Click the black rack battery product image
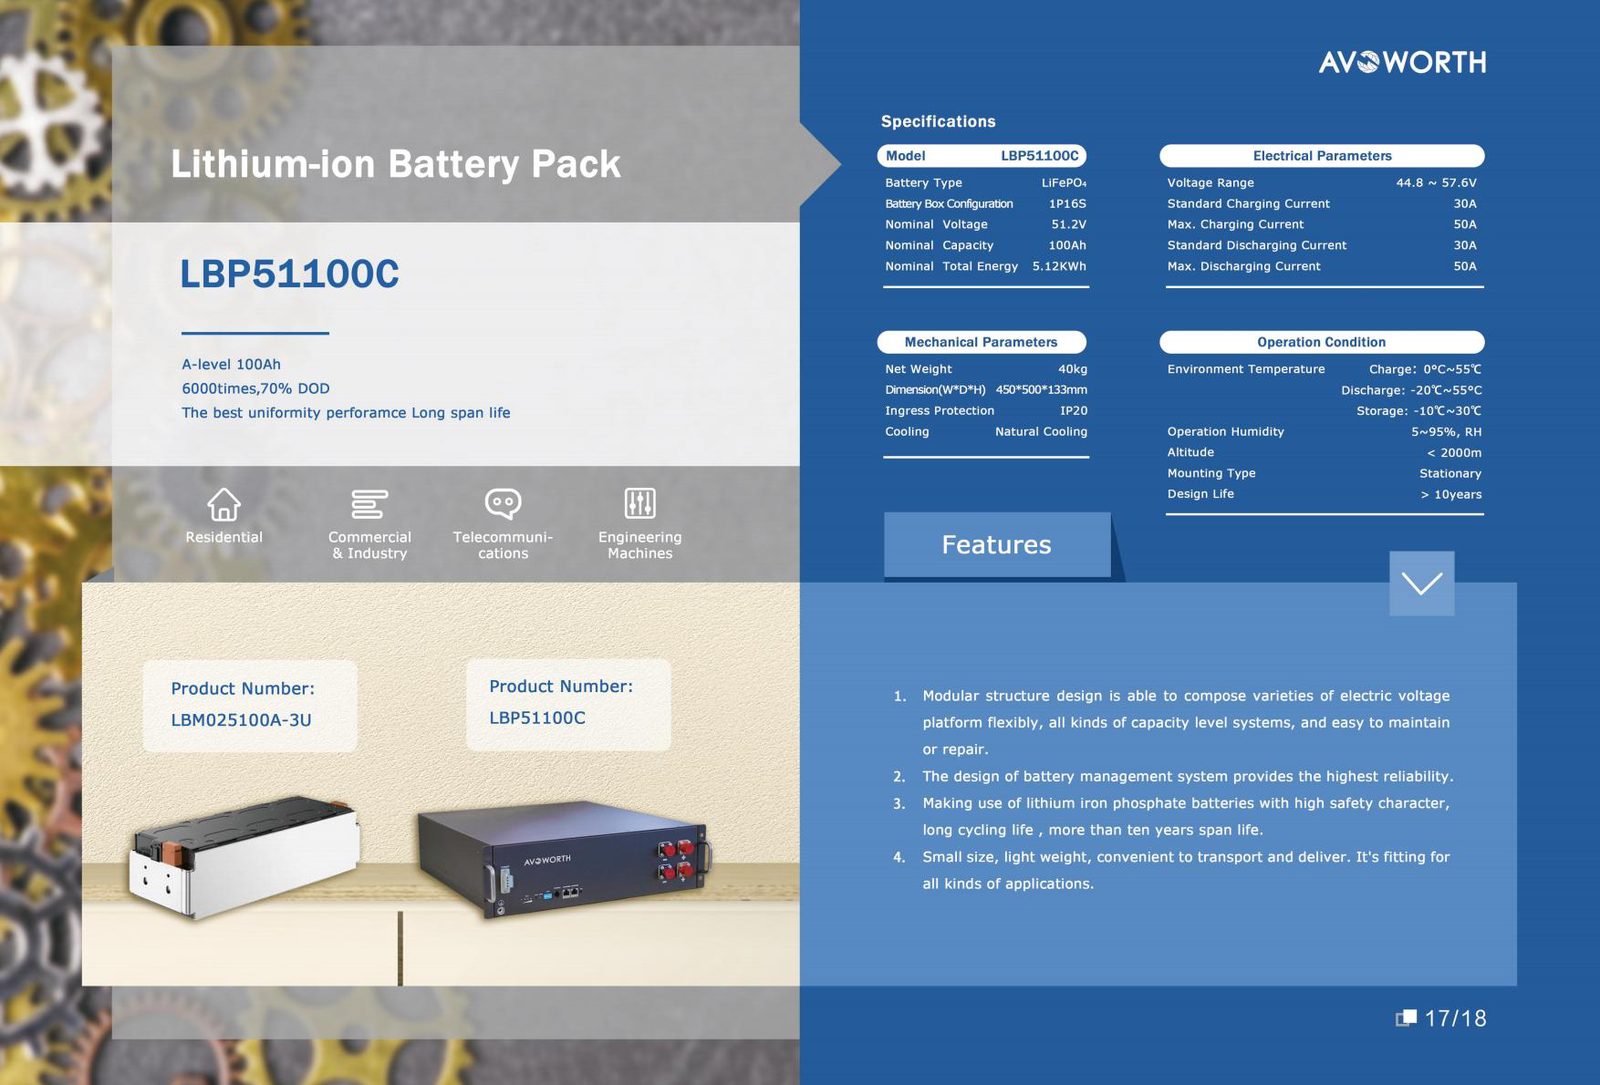Screen dimensions: 1600x1085 [565, 858]
